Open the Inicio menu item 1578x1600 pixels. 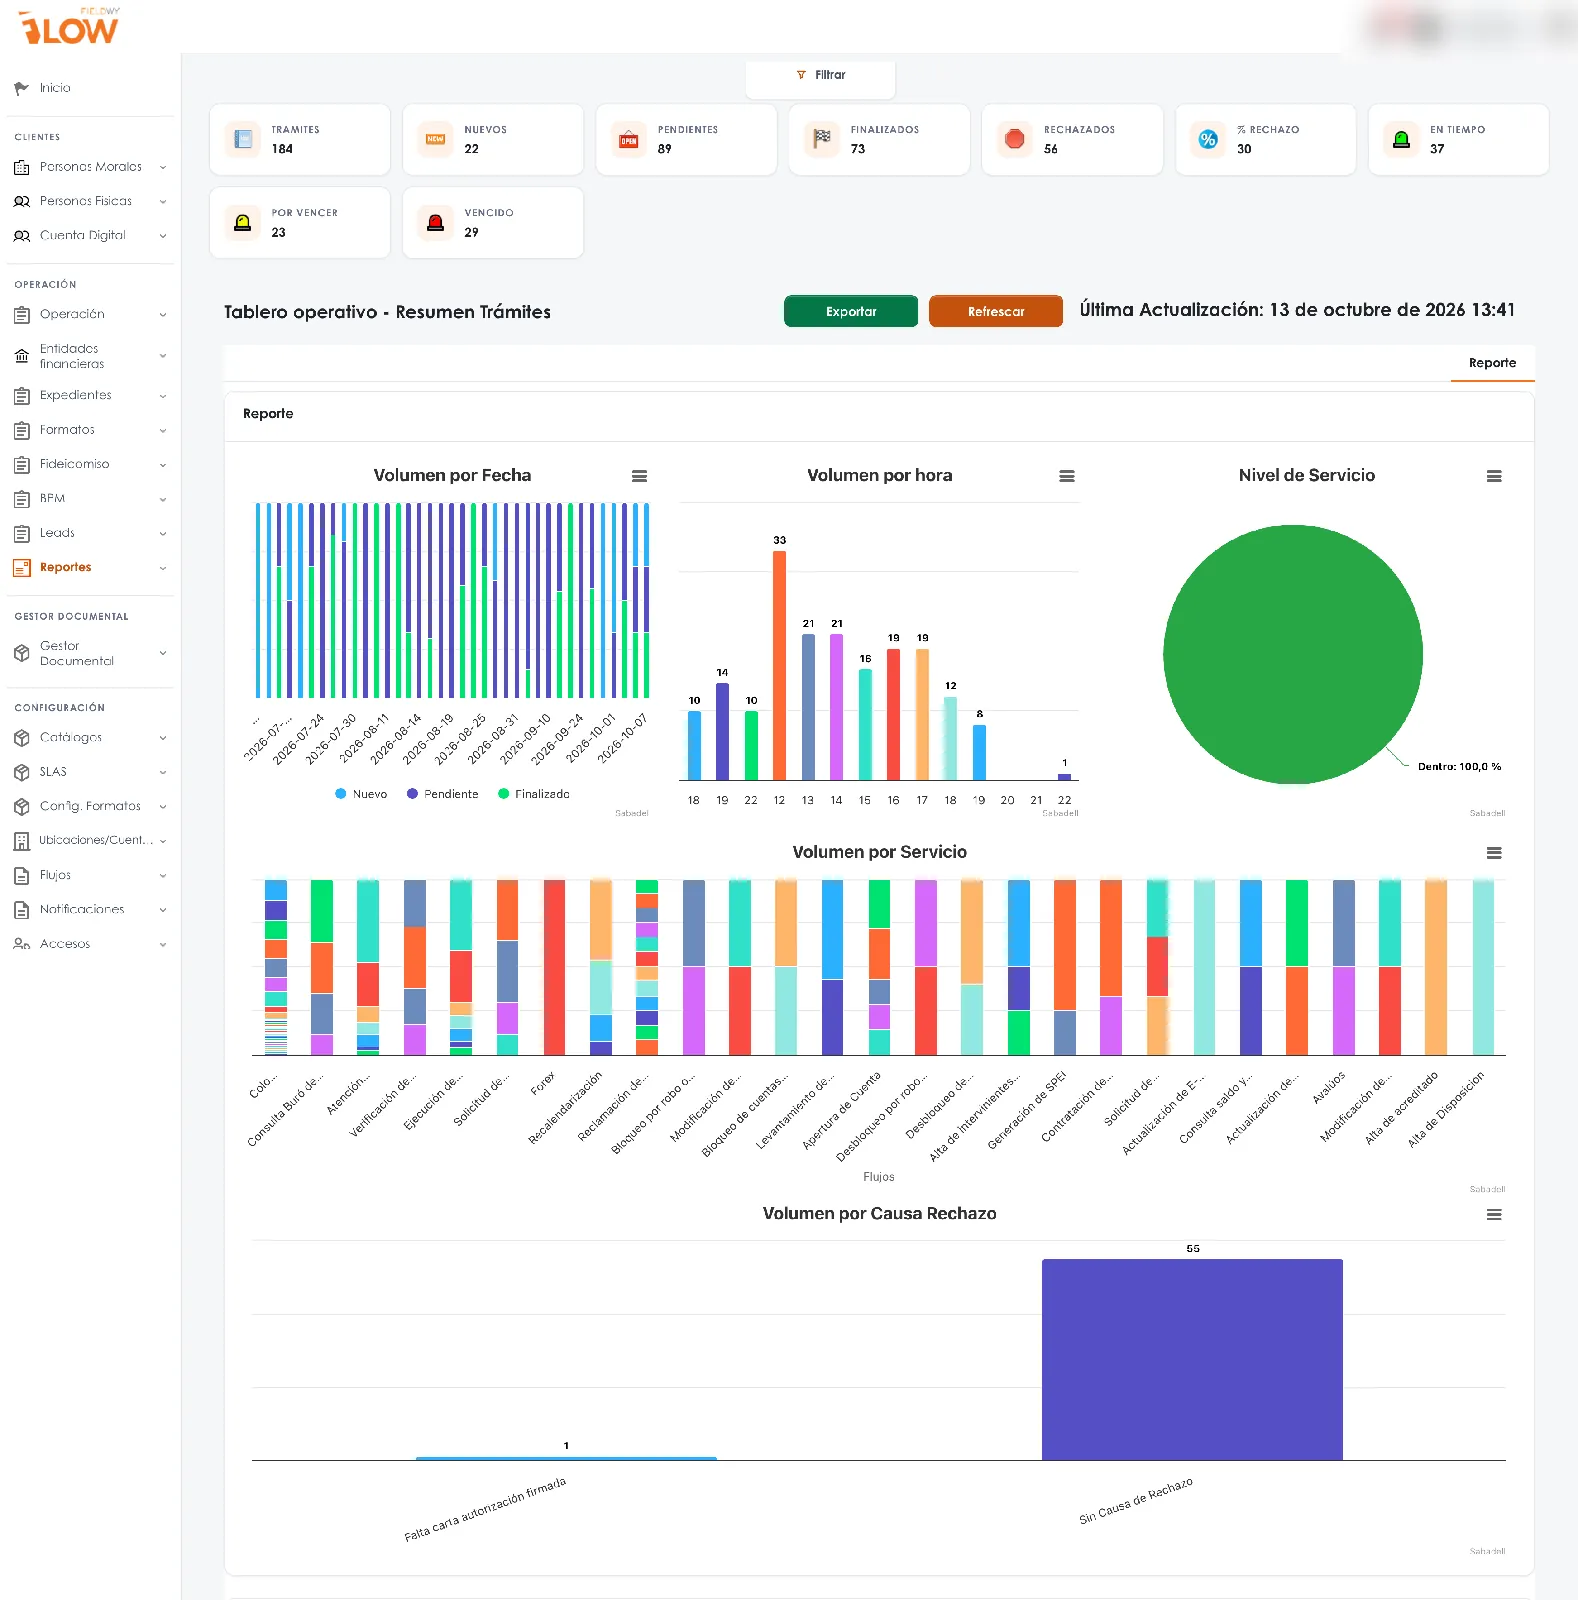coord(55,88)
